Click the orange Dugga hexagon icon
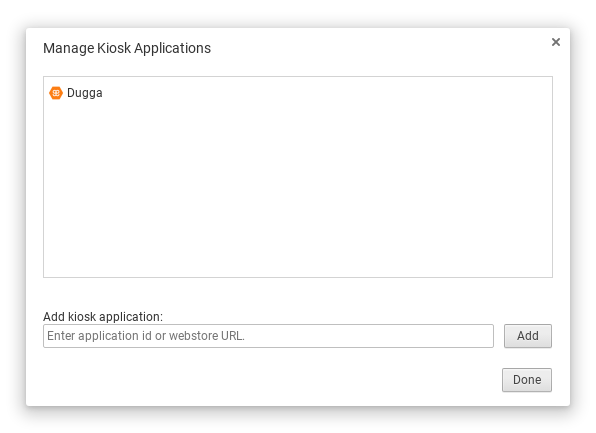The height and width of the screenshot is (433, 596). [x=56, y=93]
